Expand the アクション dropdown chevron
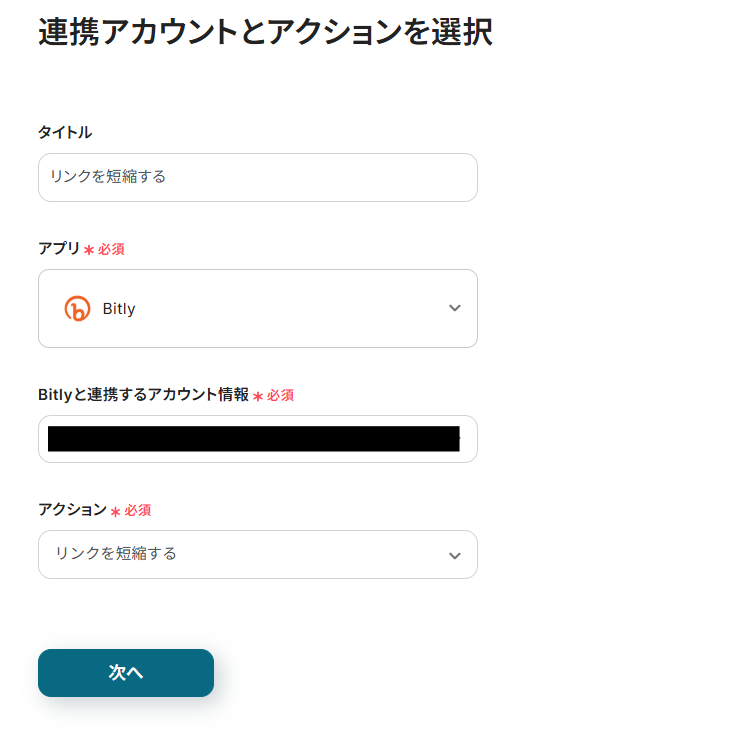The width and height of the screenshot is (733, 729). coord(455,555)
